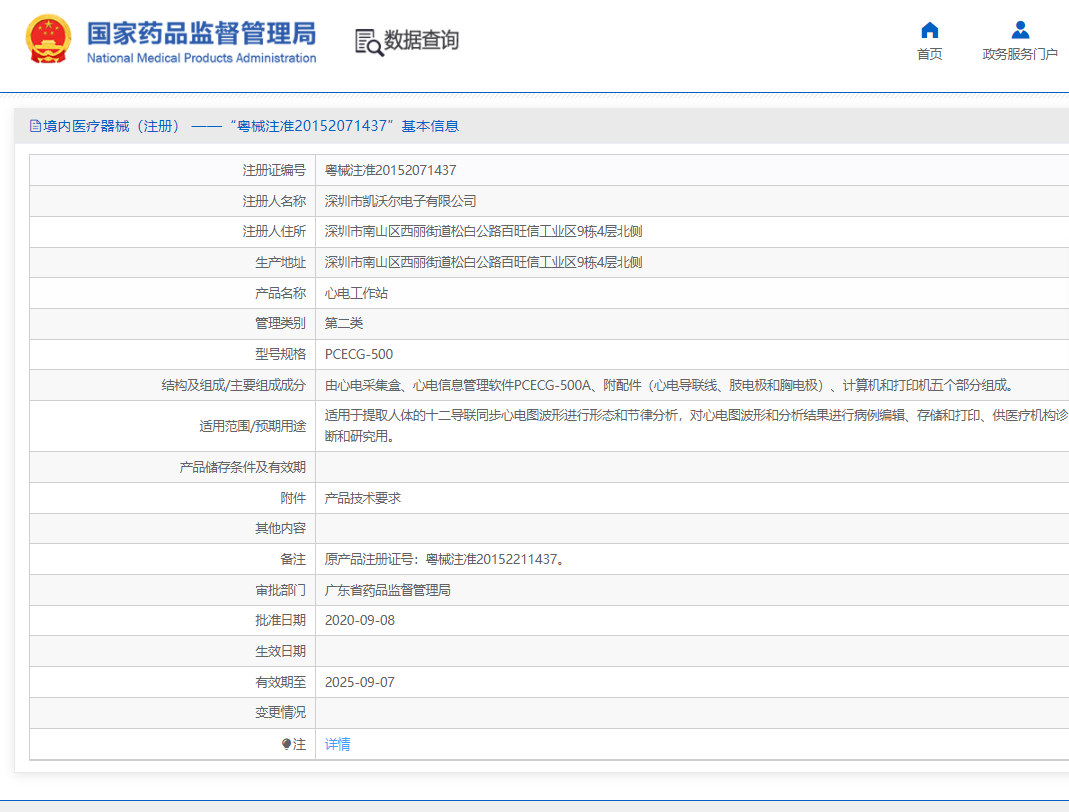Click National Medical Products Administration text
The width and height of the screenshot is (1069, 812).
202,58
